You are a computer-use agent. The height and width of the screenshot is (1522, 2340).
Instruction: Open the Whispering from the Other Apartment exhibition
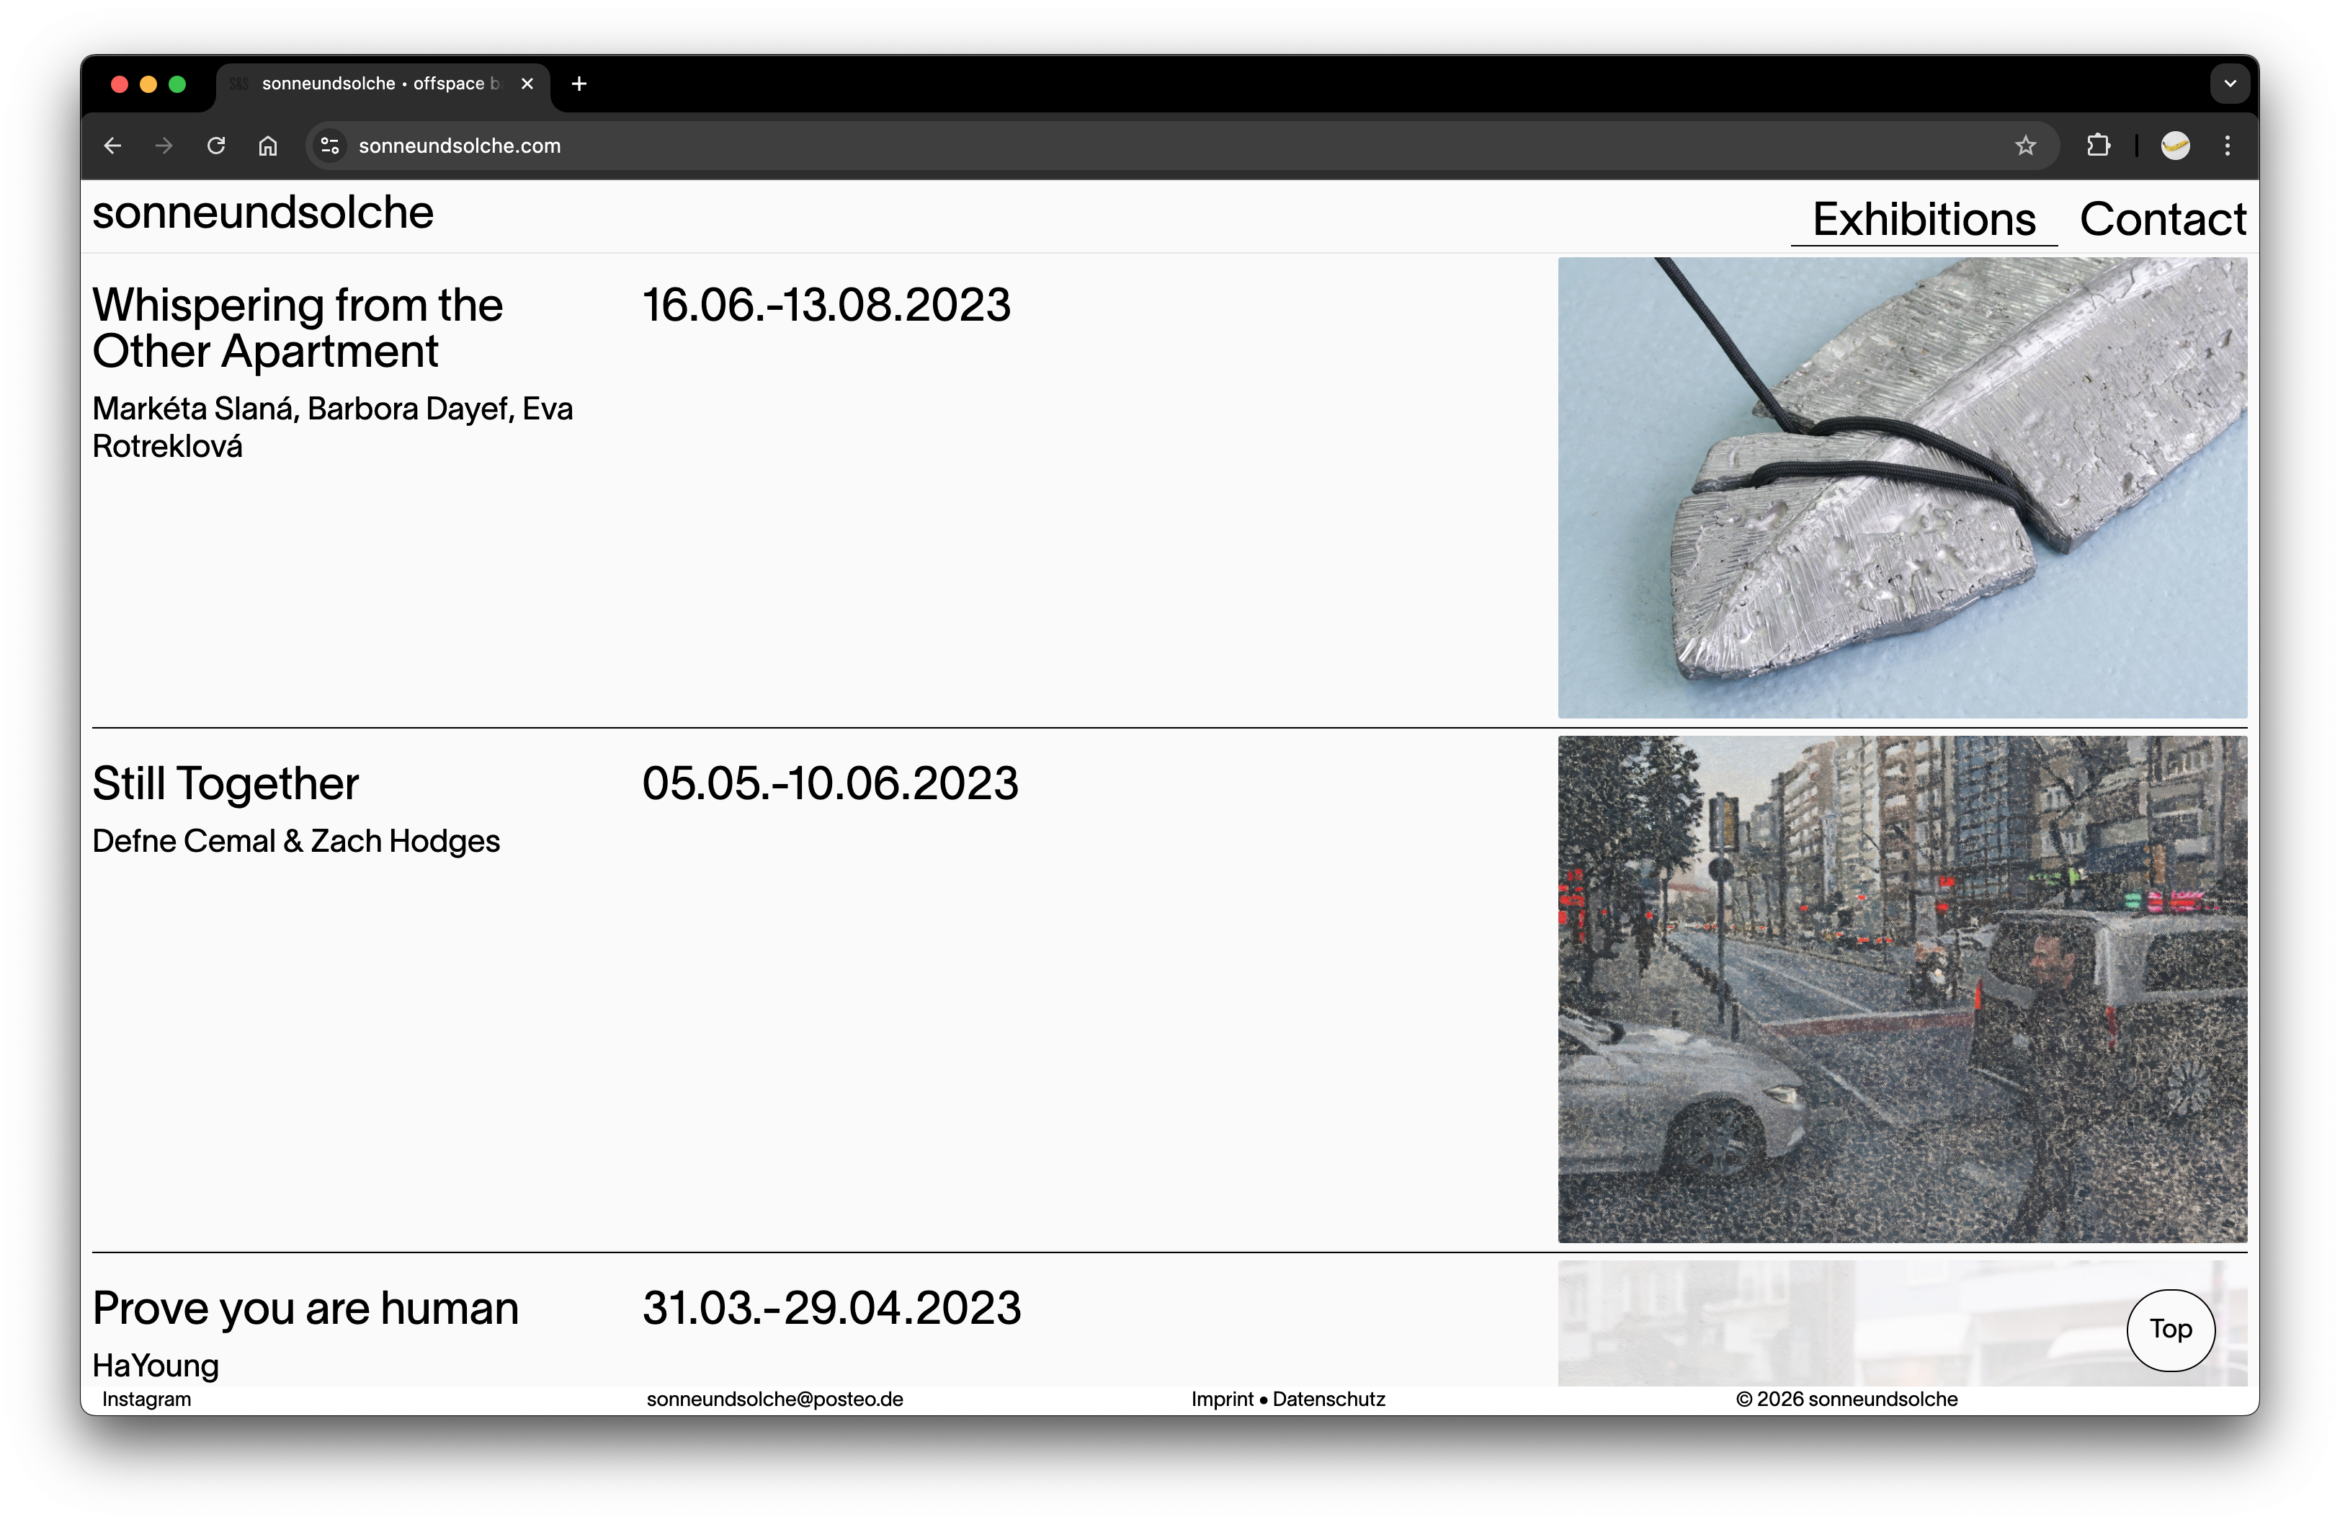[297, 328]
